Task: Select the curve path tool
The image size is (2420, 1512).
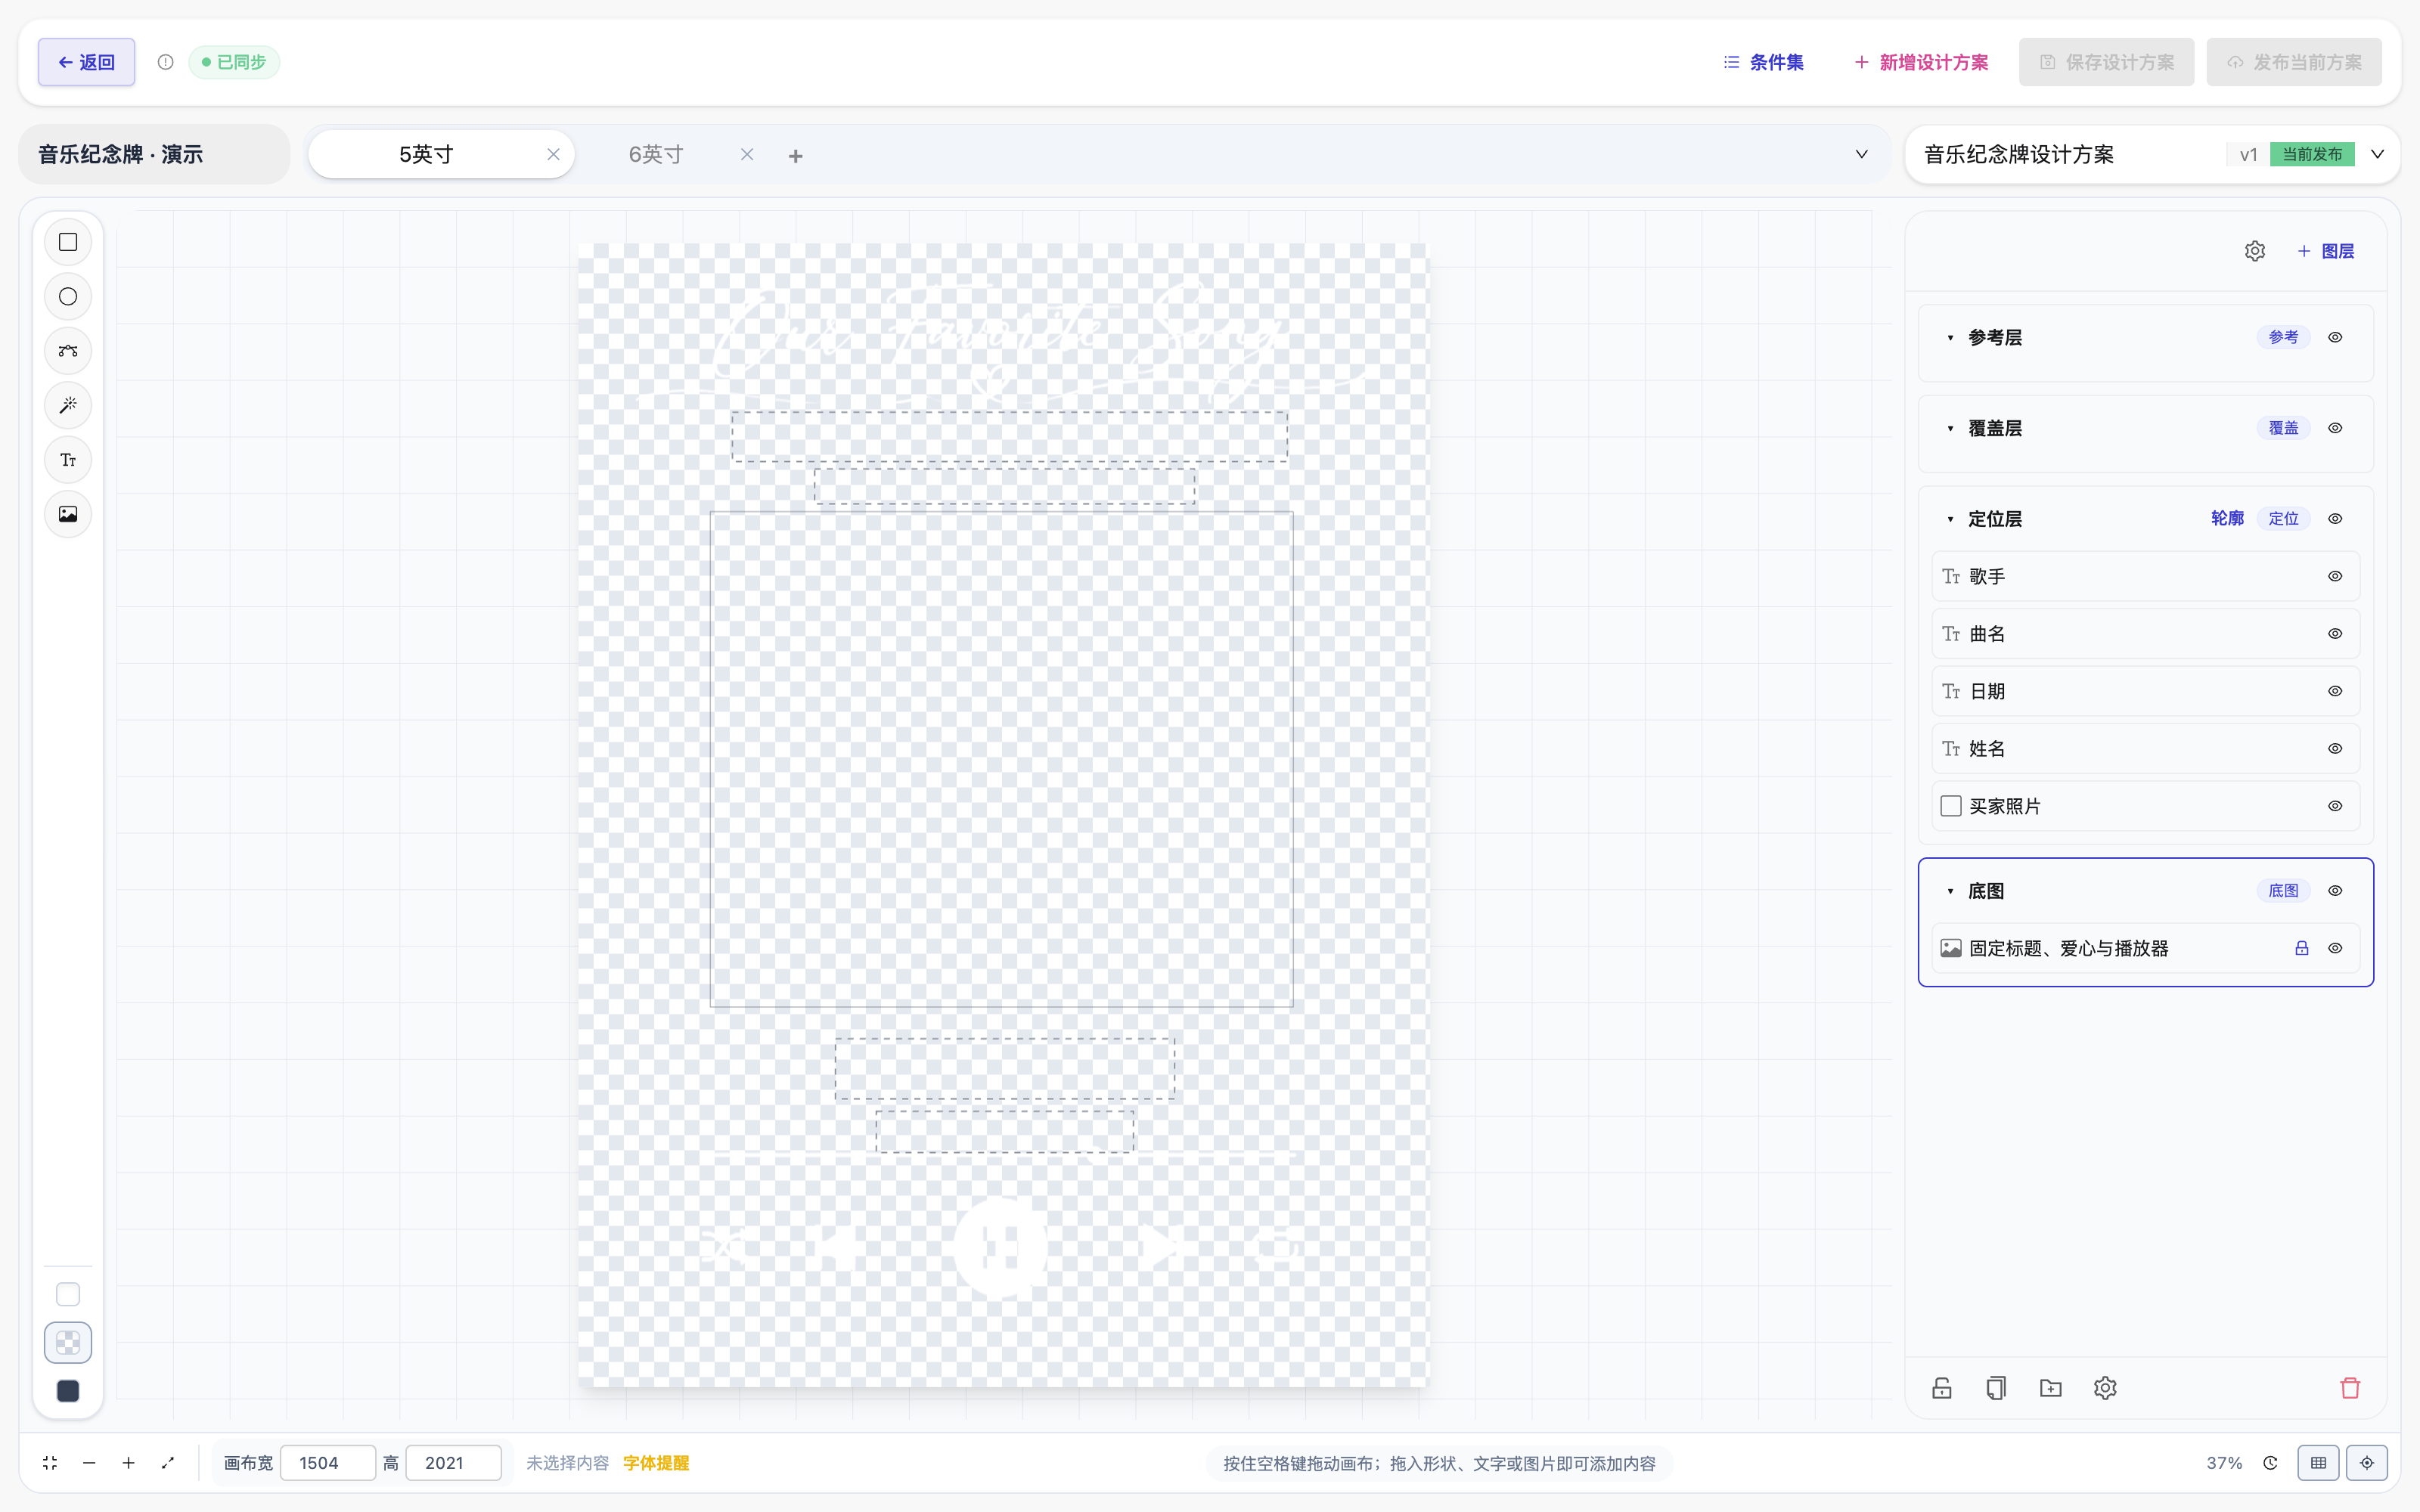Action: coord(68,351)
